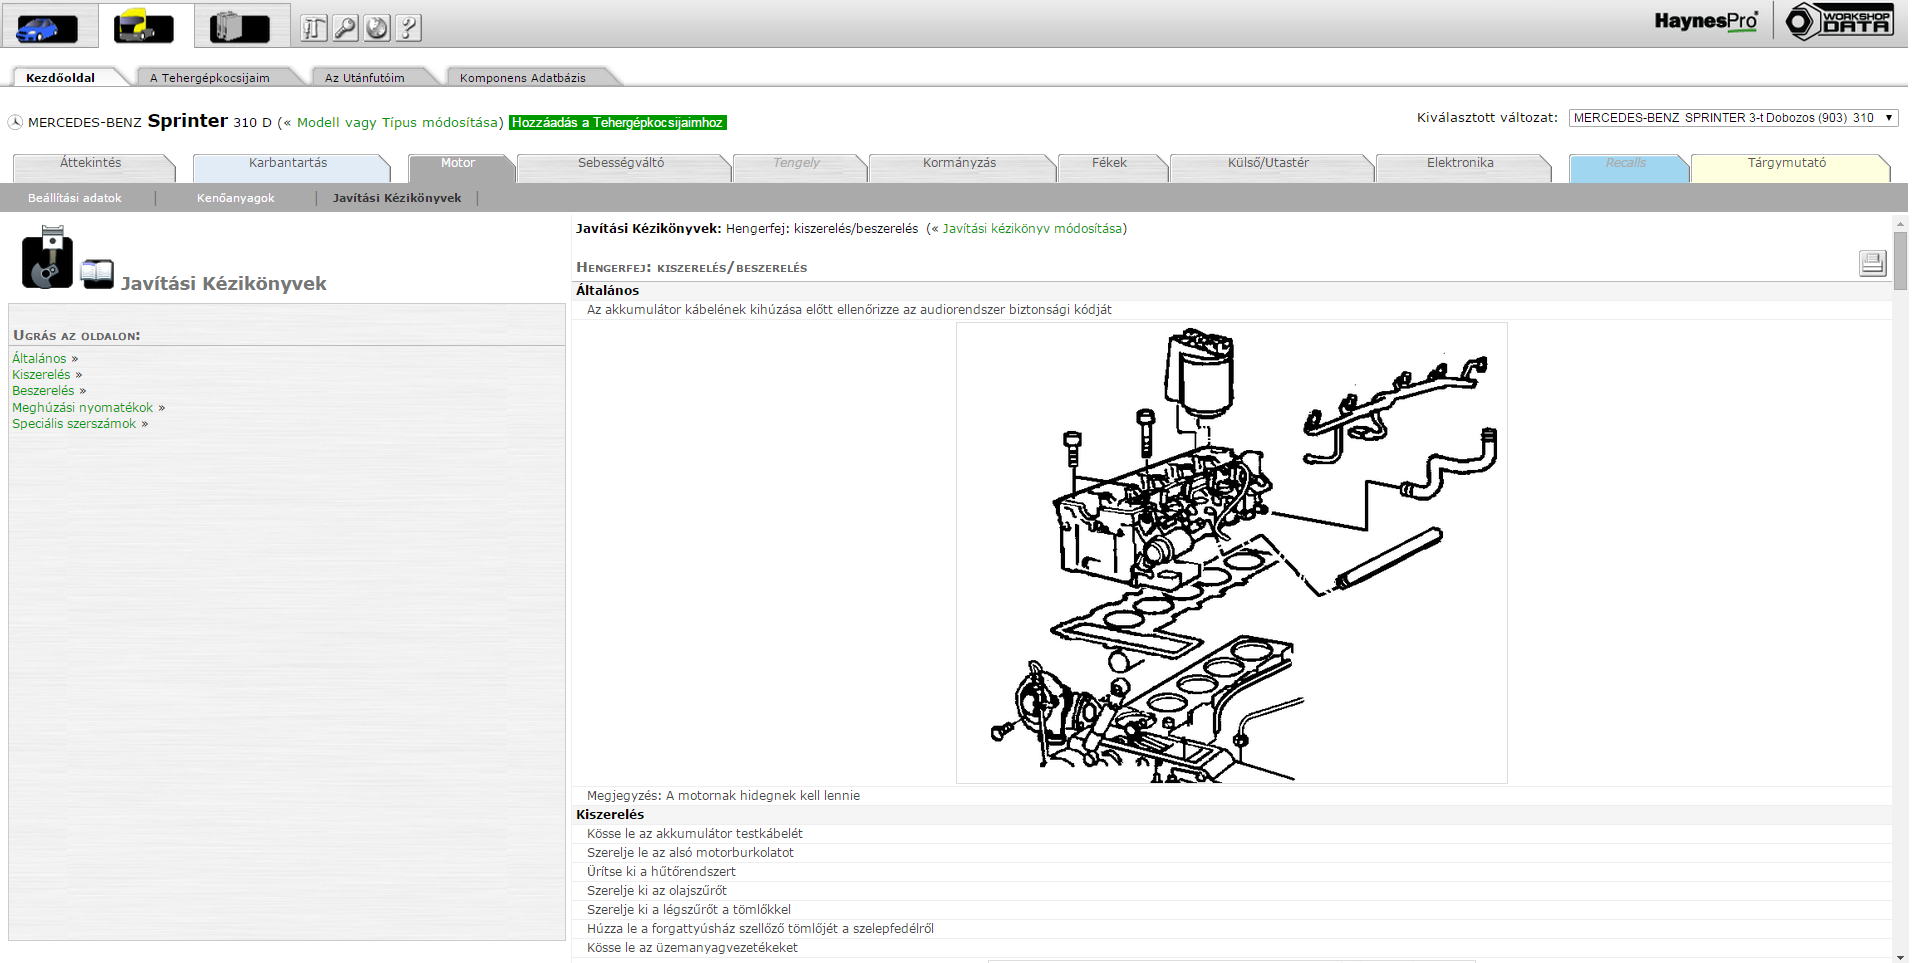The width and height of the screenshot is (1915, 963).
Task: Open the globe language icon
Action: pos(377,28)
